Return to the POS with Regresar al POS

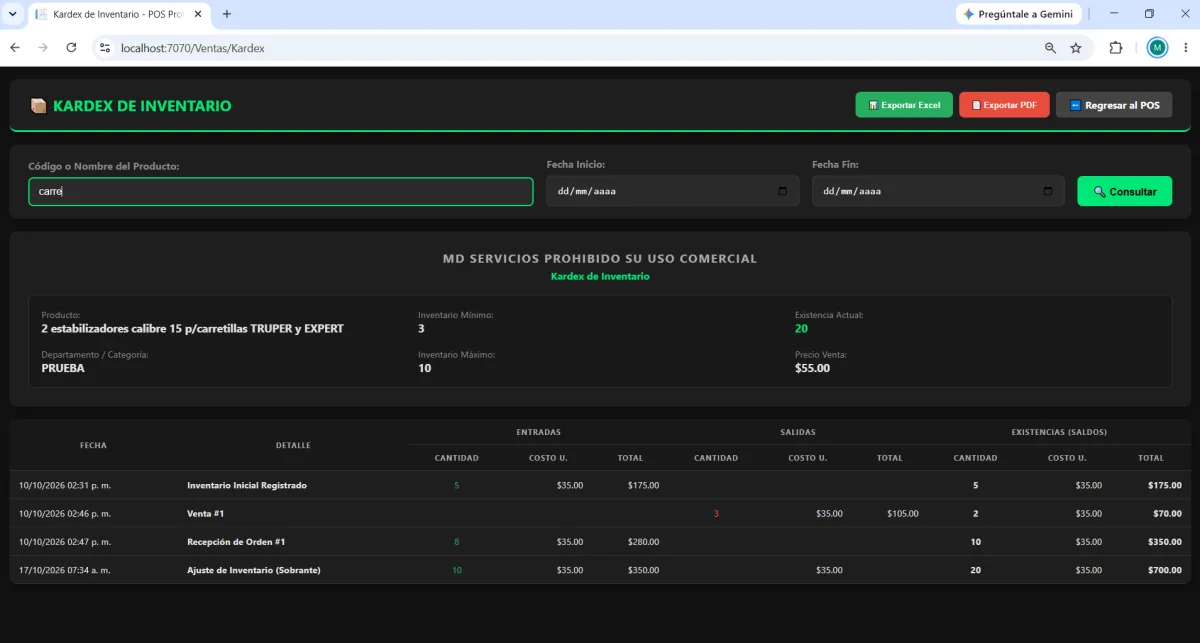tap(1114, 105)
